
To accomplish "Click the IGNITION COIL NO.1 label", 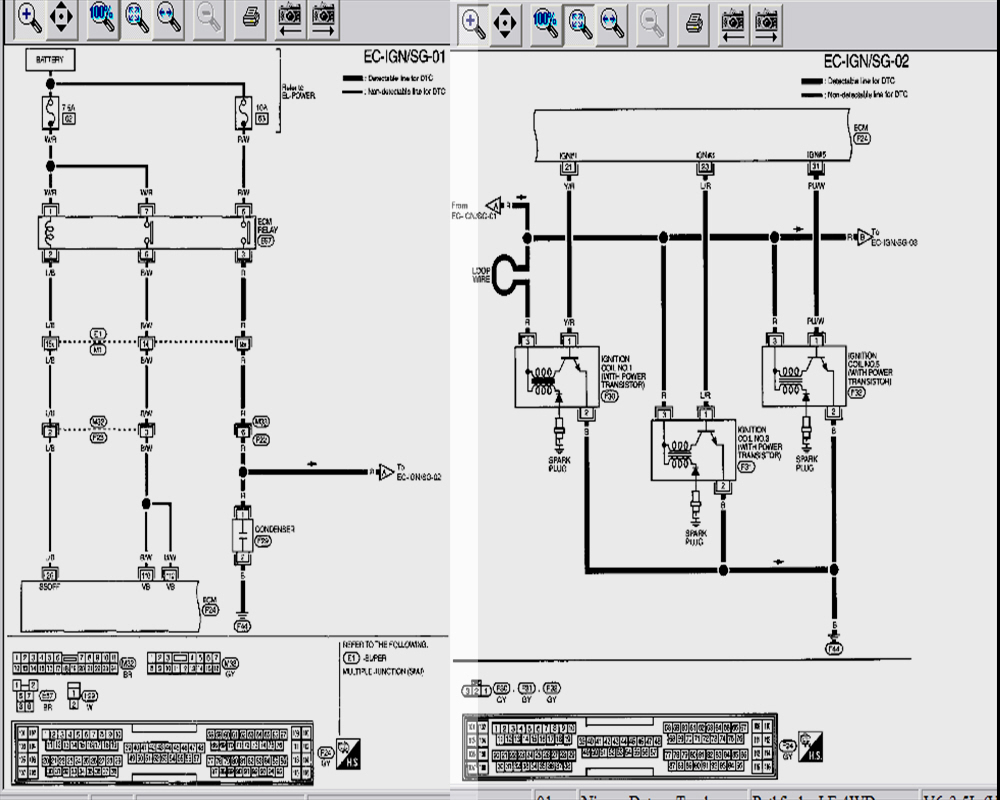I will coord(623,372).
